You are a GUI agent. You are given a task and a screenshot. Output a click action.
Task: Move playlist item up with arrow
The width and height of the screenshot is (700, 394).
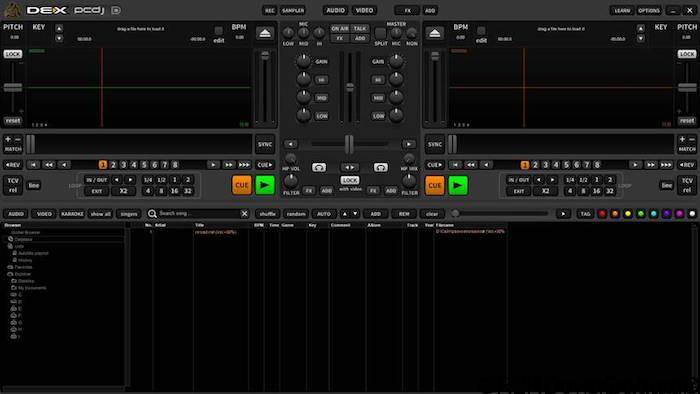pos(345,214)
